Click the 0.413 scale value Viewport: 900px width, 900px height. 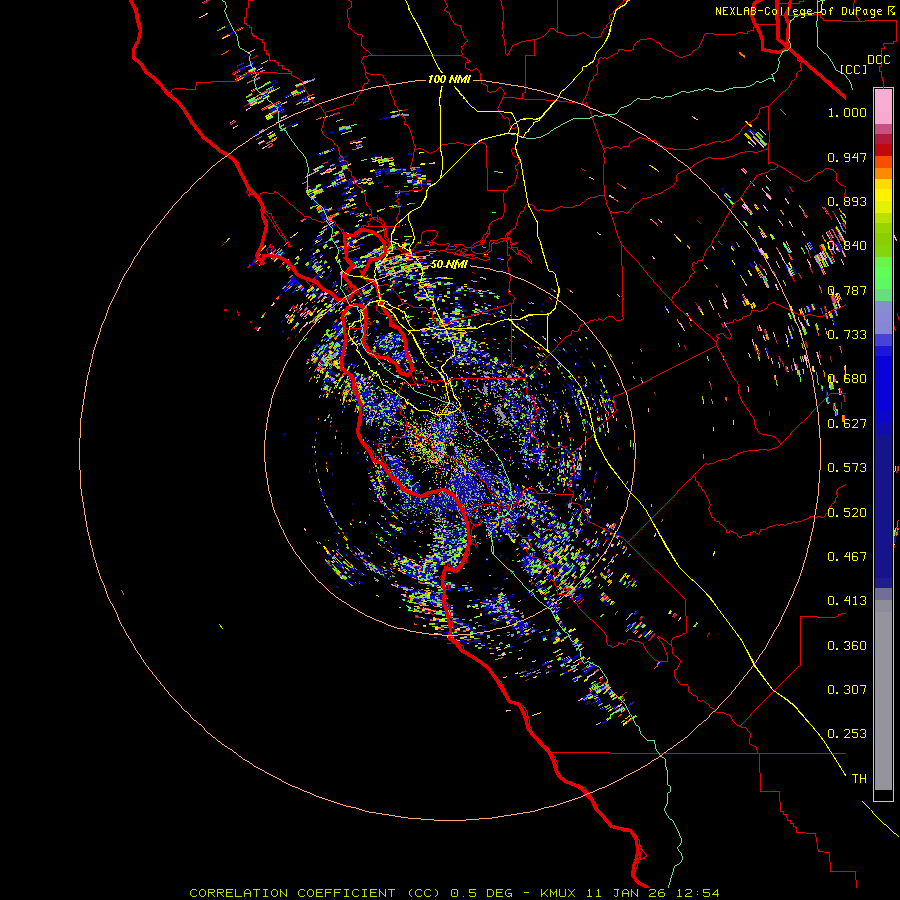pos(847,601)
